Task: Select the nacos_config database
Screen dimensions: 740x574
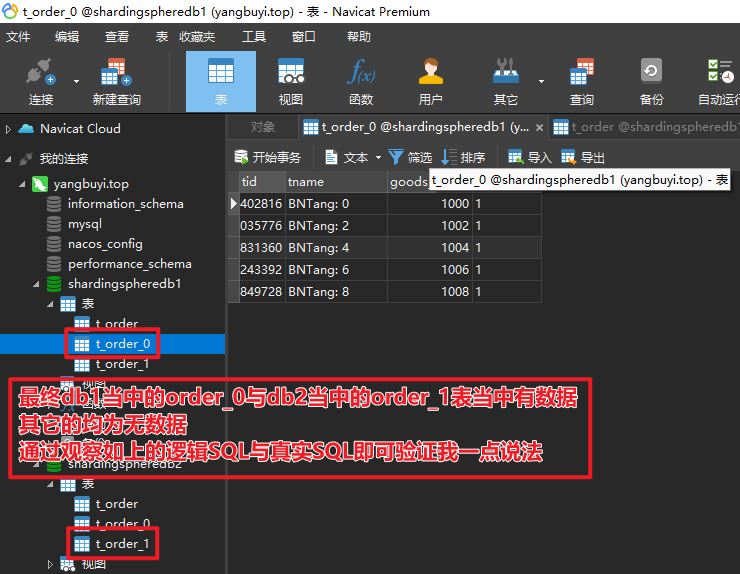Action: click(x=105, y=244)
